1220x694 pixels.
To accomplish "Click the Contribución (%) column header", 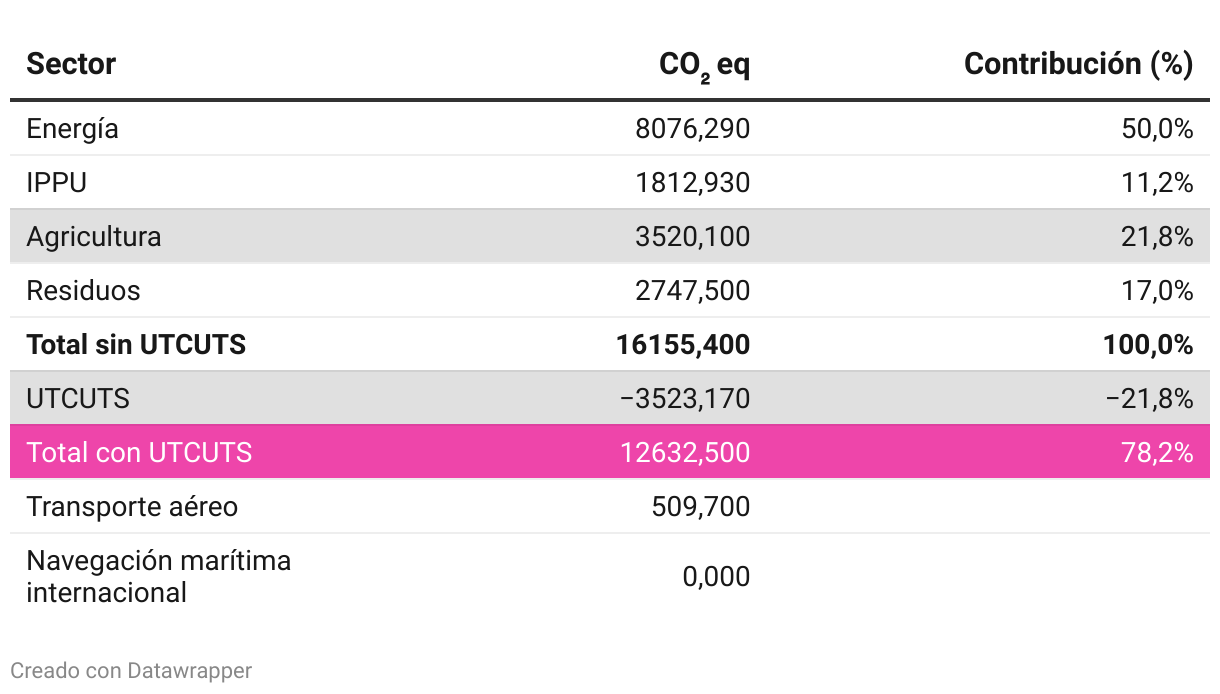I will coord(1078,64).
